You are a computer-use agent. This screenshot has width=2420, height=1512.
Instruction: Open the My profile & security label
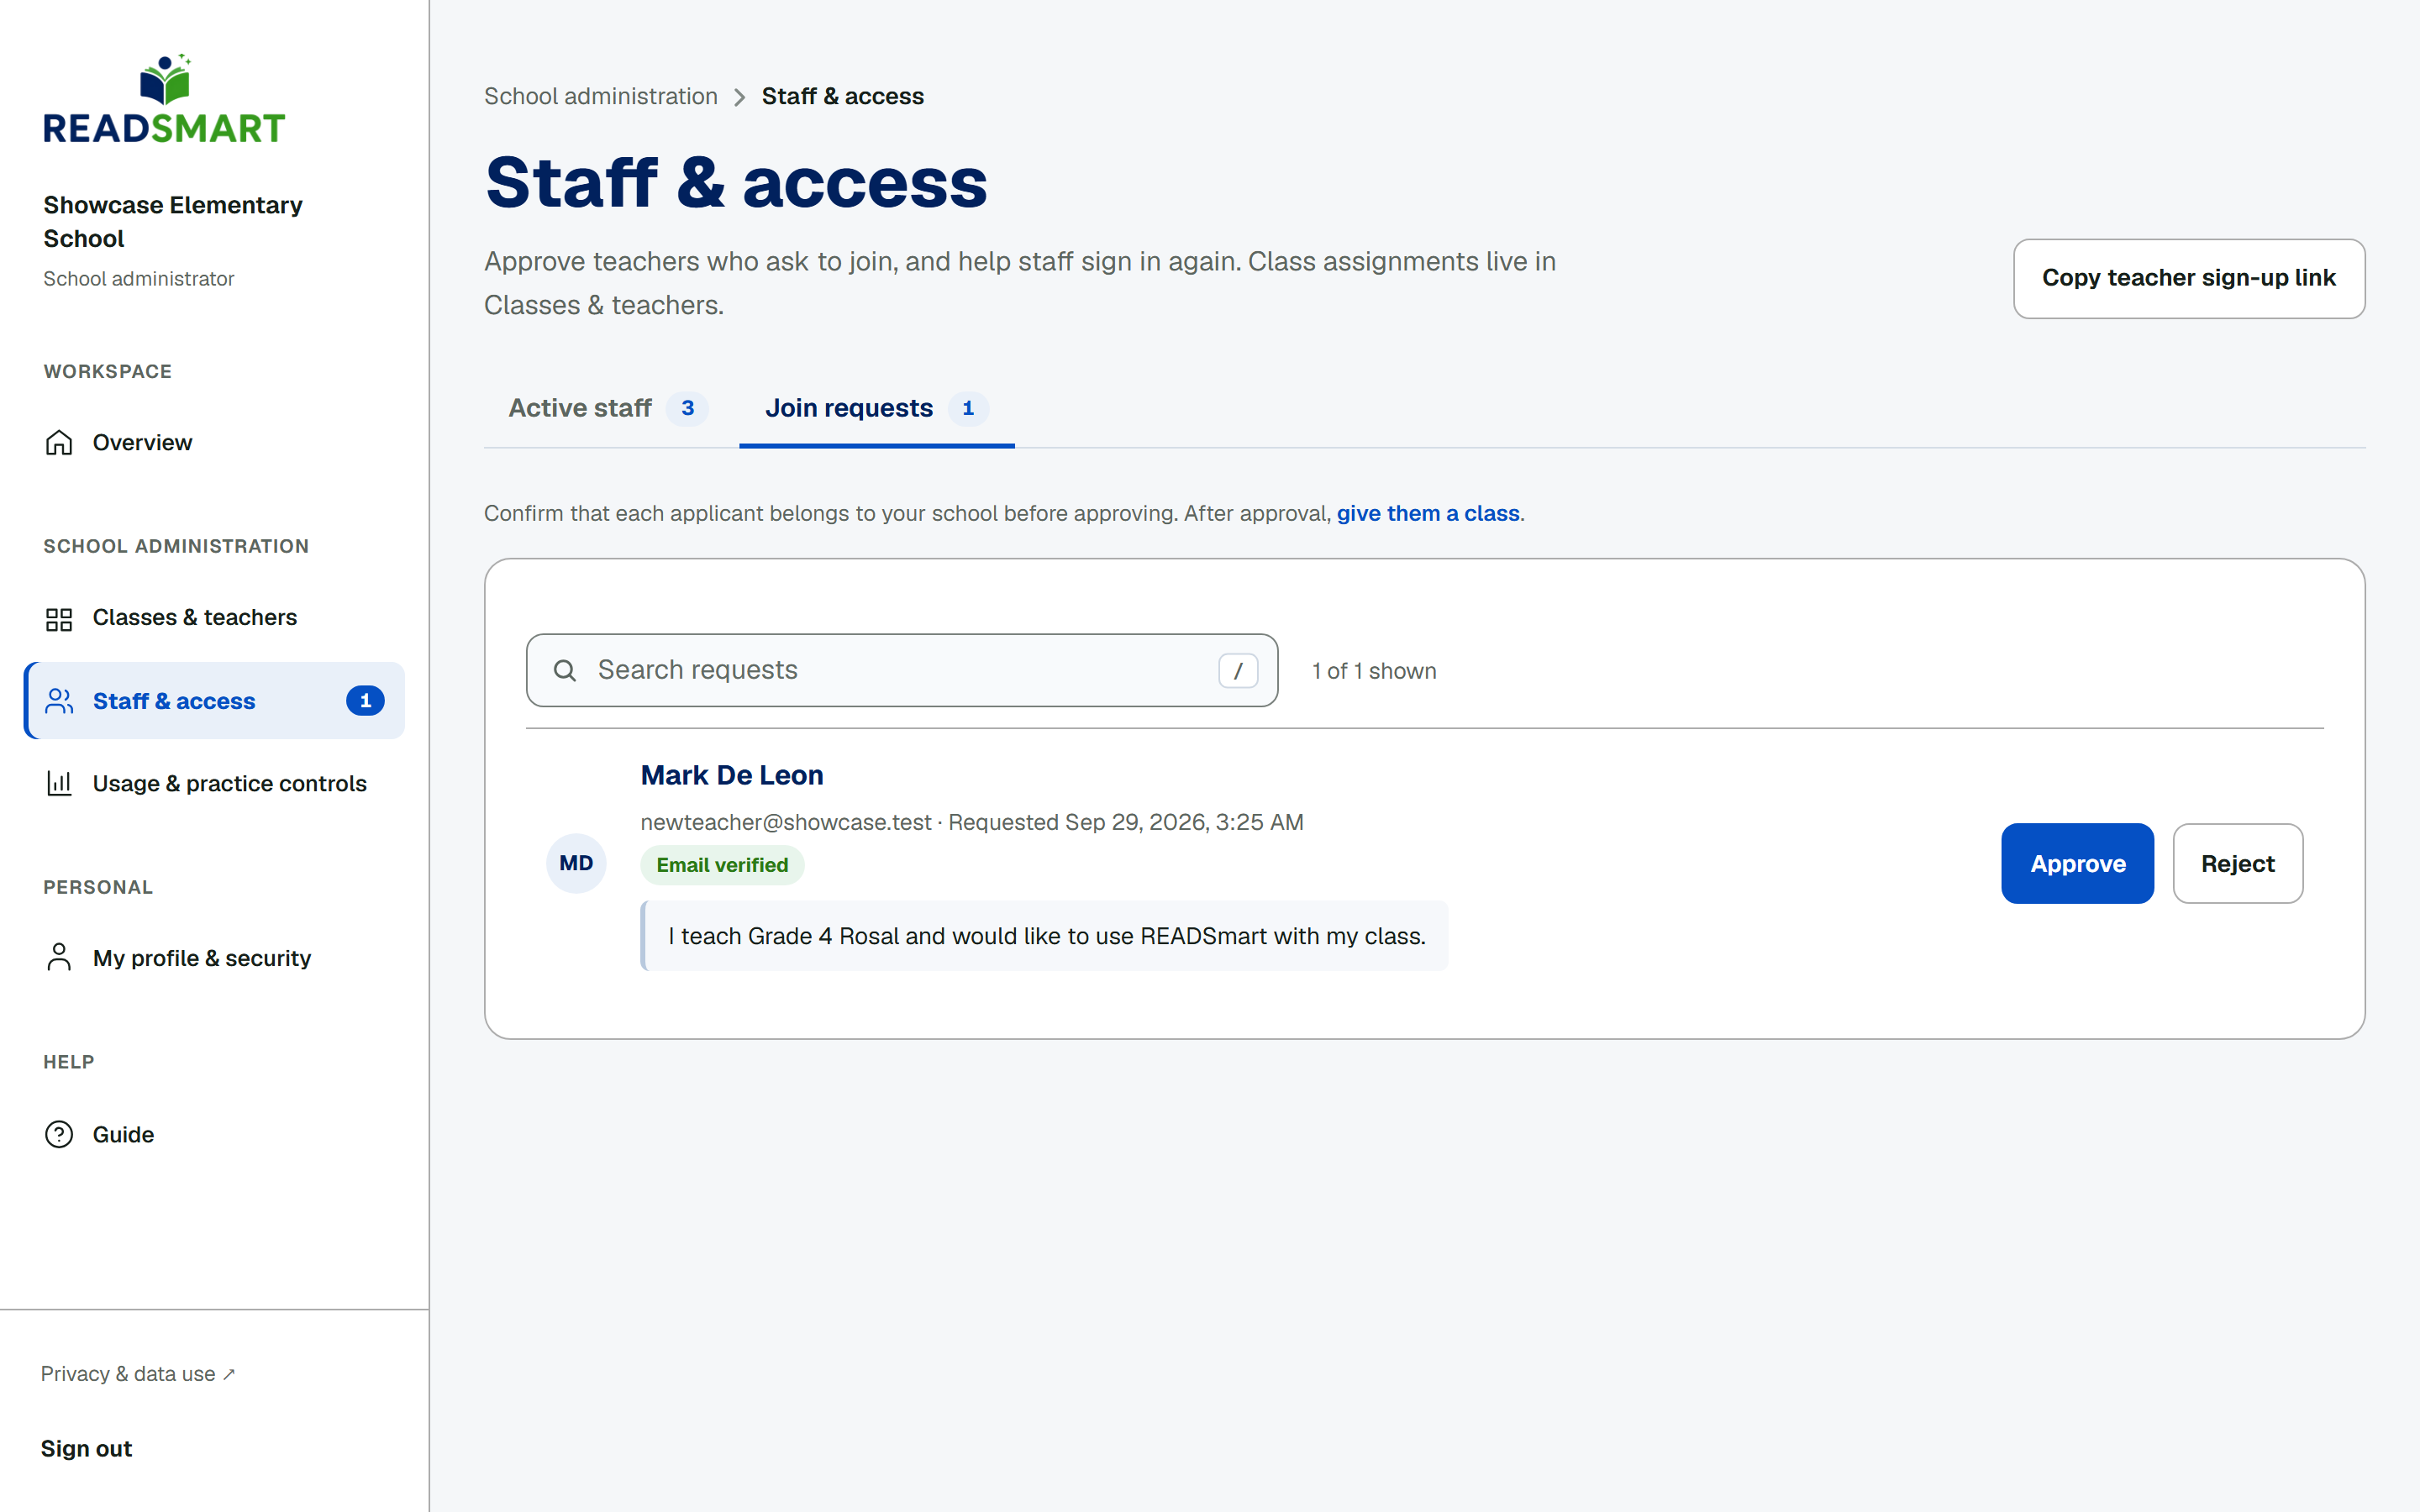202,958
